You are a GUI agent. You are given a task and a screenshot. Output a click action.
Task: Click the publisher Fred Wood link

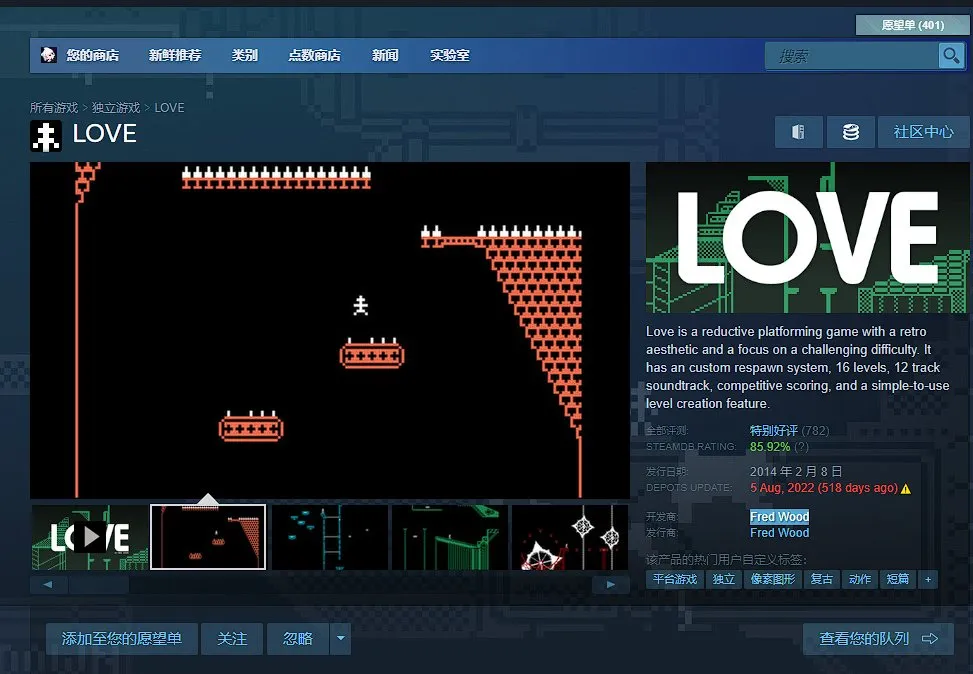point(779,532)
